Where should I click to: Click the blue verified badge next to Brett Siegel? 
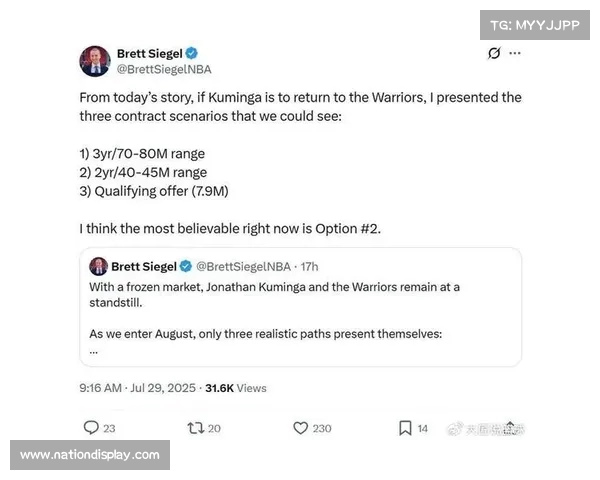point(191,53)
